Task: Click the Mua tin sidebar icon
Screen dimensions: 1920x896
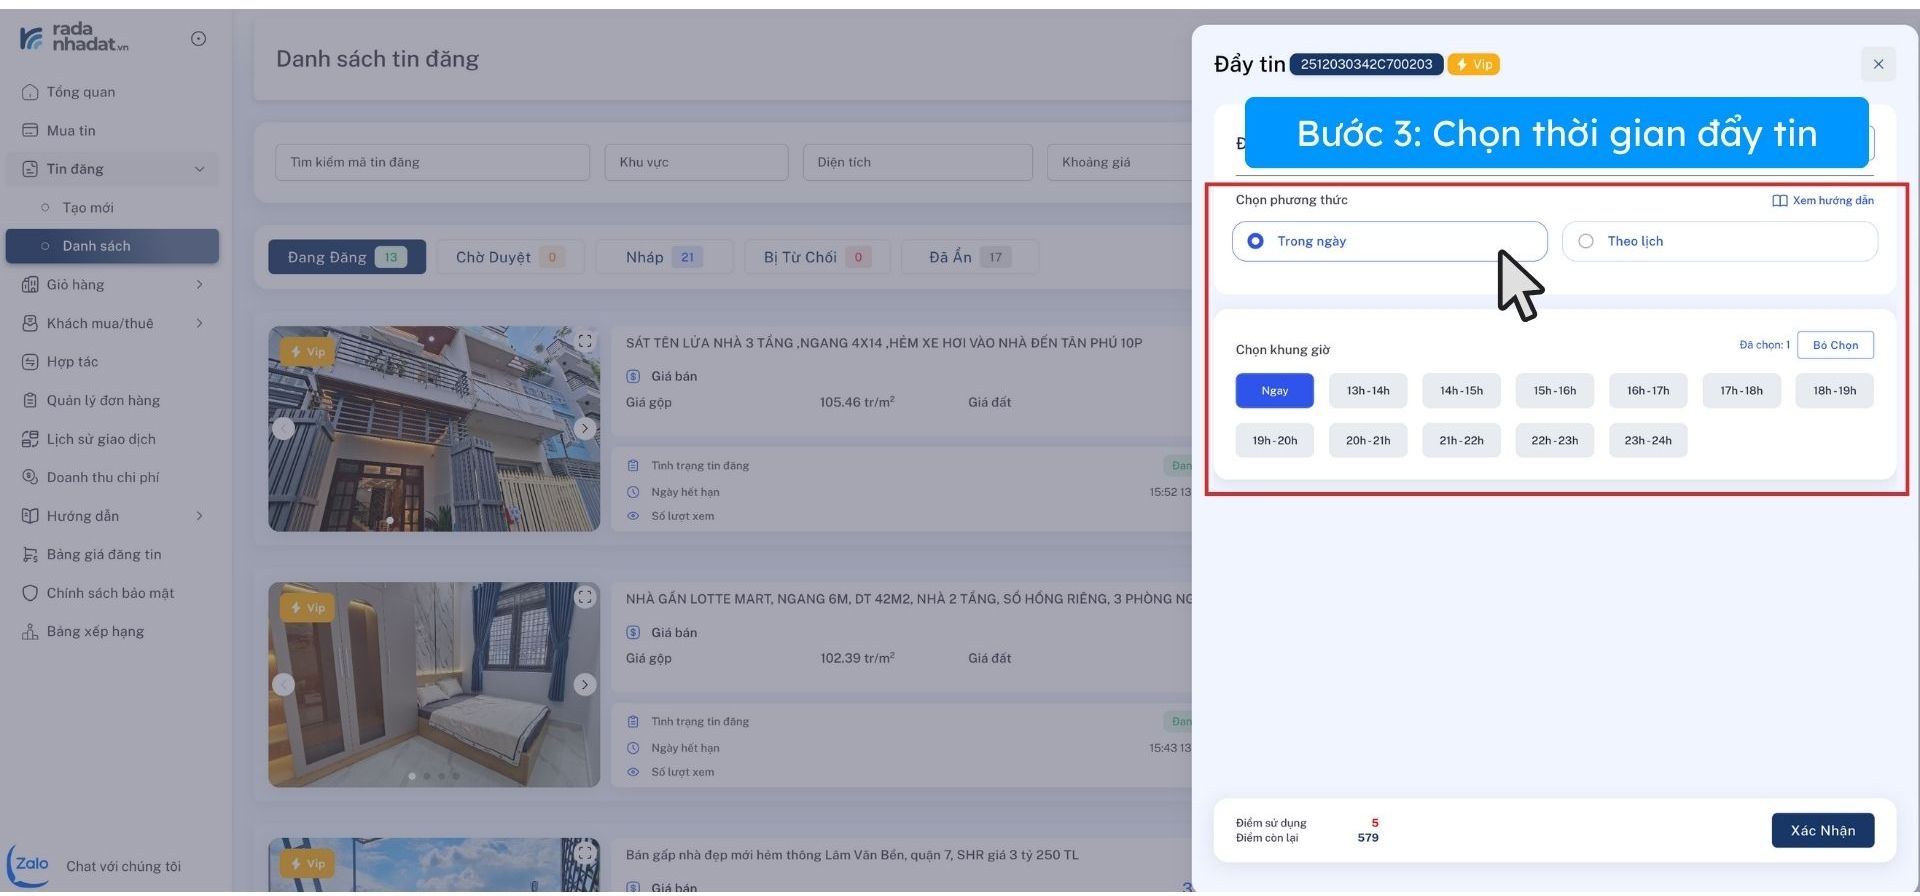Action: 30,131
